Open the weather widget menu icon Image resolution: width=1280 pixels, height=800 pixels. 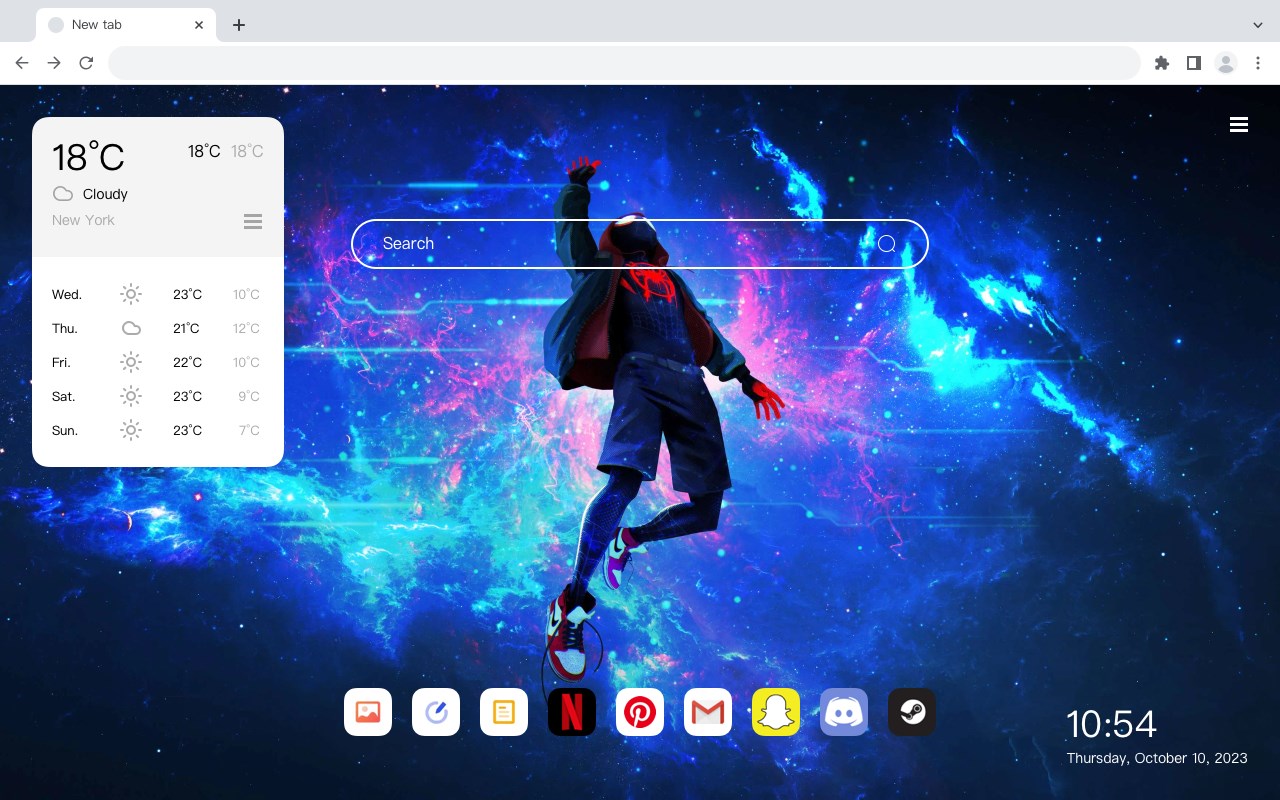pyautogui.click(x=253, y=221)
